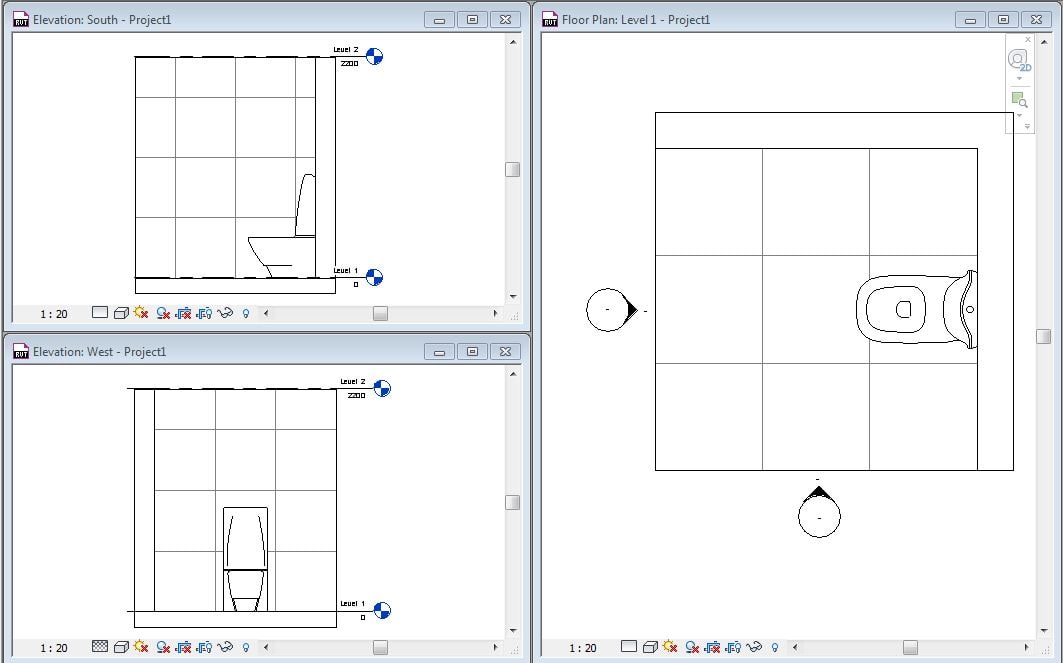Select the Zoom tool on the navigation bar
The height and width of the screenshot is (663, 1063).
tap(1018, 99)
